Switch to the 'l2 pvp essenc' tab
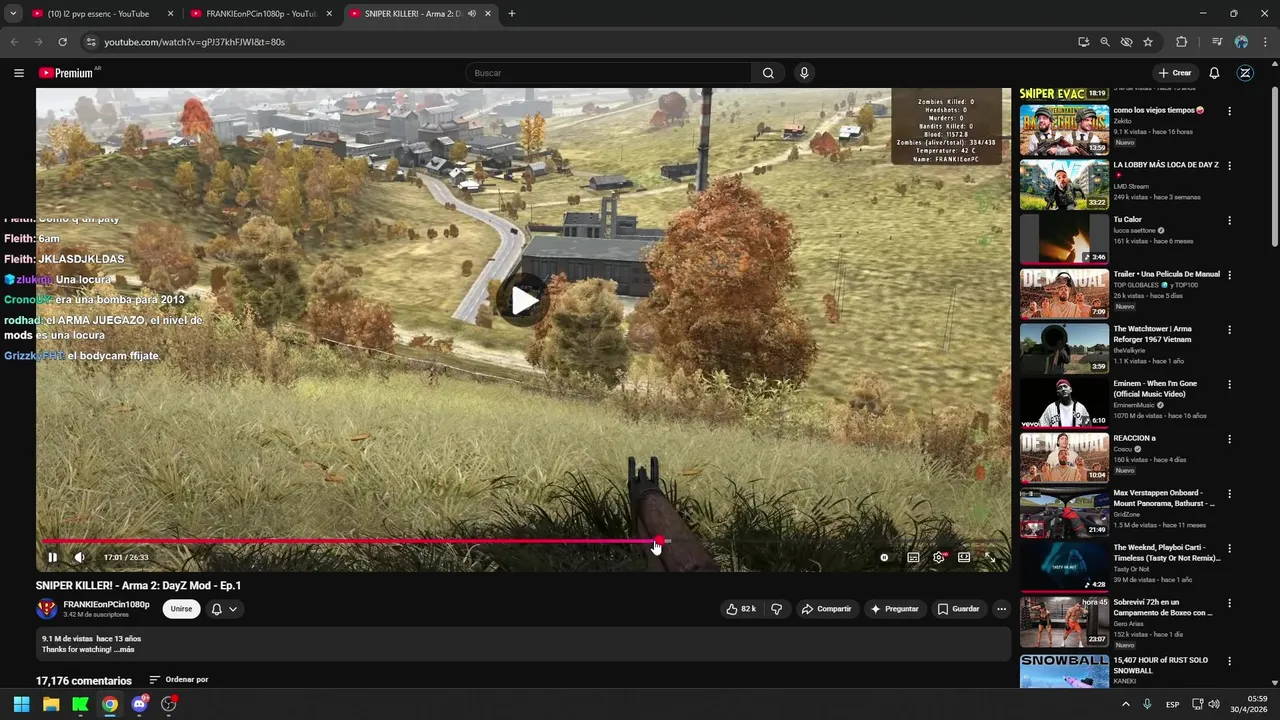Image resolution: width=1280 pixels, height=720 pixels. (x=98, y=14)
